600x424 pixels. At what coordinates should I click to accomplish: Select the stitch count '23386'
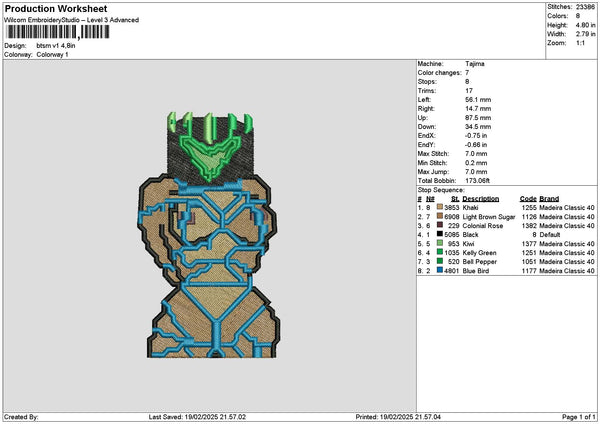(x=585, y=7)
